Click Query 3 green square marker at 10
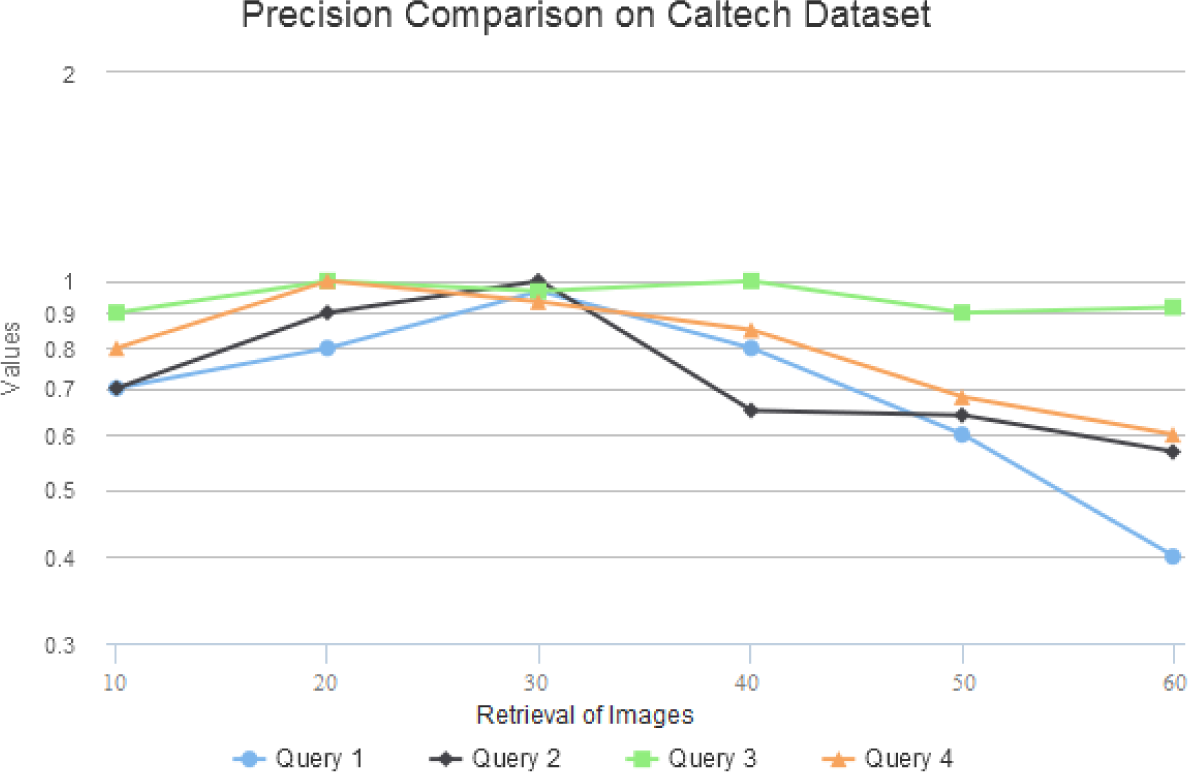The height and width of the screenshot is (772, 1188). tap(116, 313)
